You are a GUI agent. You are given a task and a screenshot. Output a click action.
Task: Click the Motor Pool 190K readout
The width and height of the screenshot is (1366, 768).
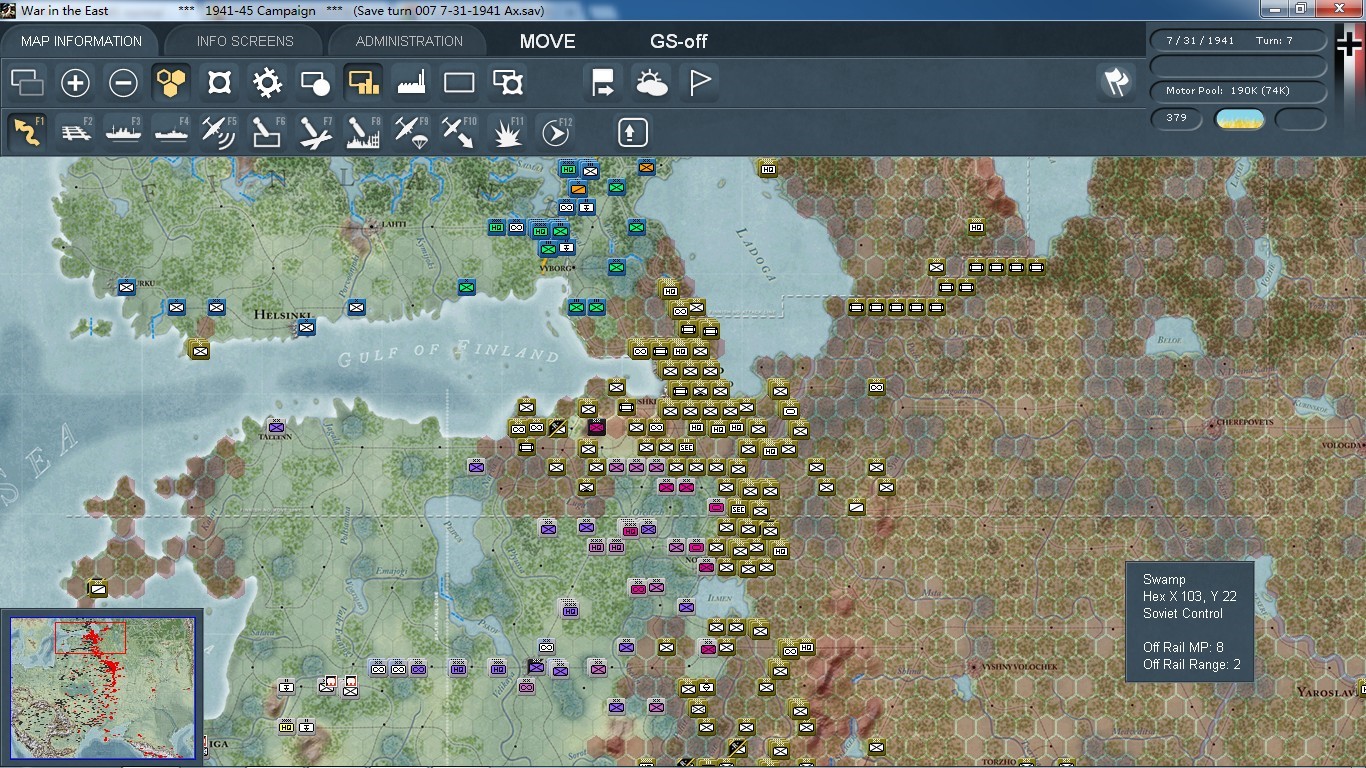(1239, 91)
